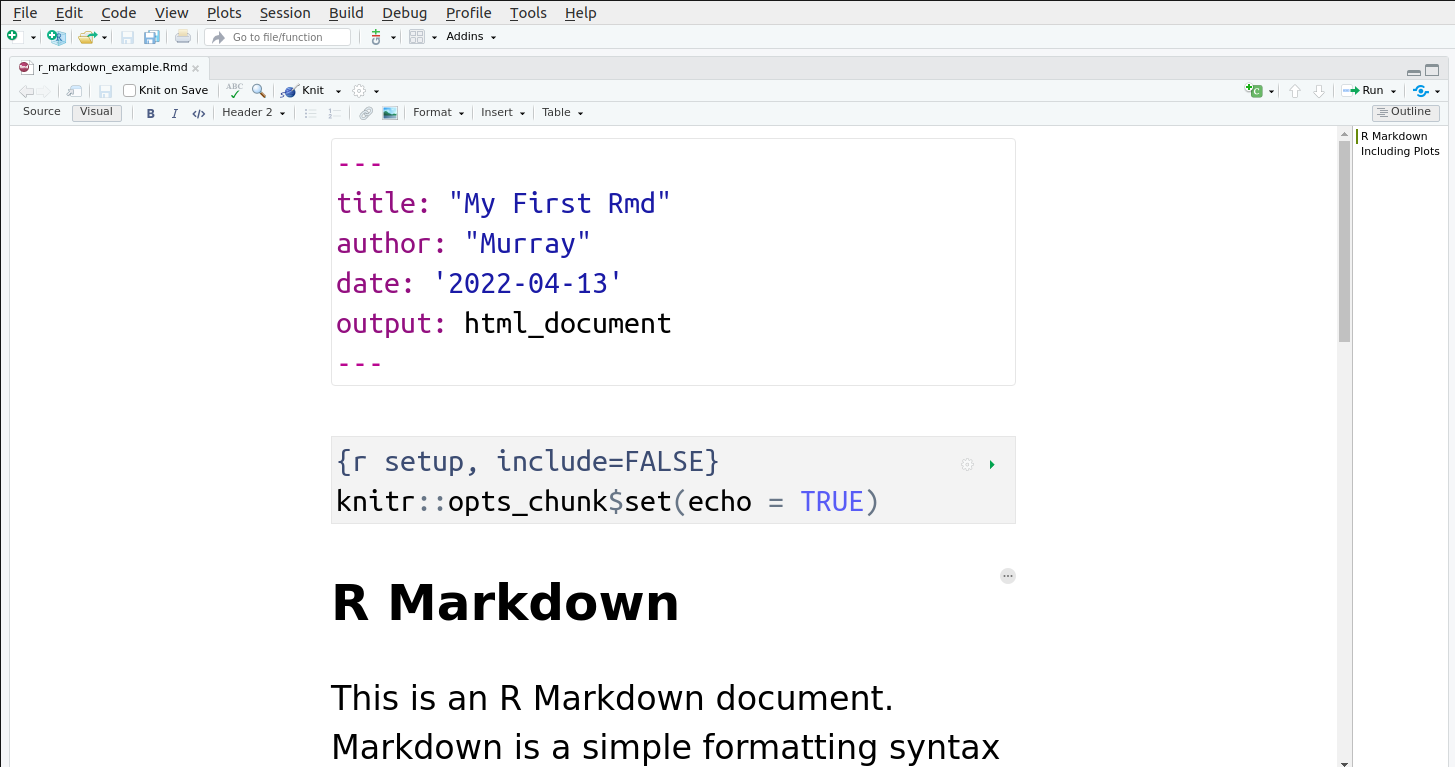Apply inline code formatting icon
This screenshot has height=767, width=1455.
pos(199,113)
